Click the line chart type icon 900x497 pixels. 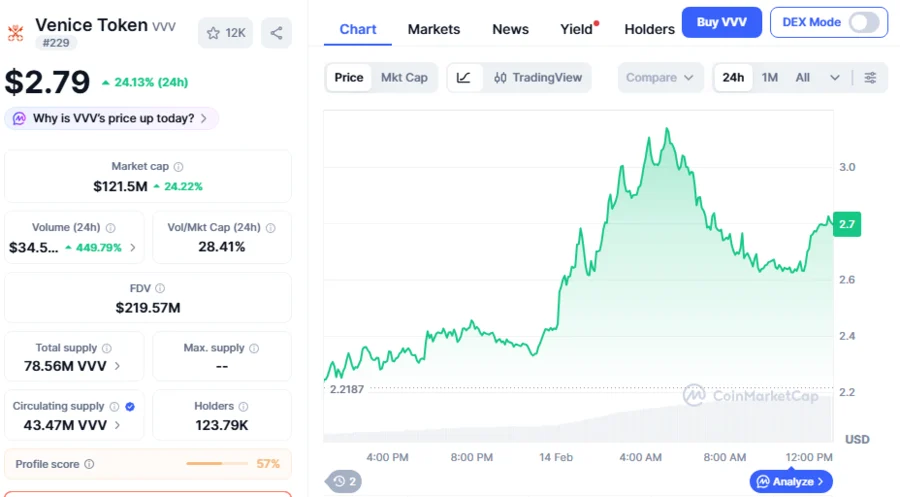(464, 78)
